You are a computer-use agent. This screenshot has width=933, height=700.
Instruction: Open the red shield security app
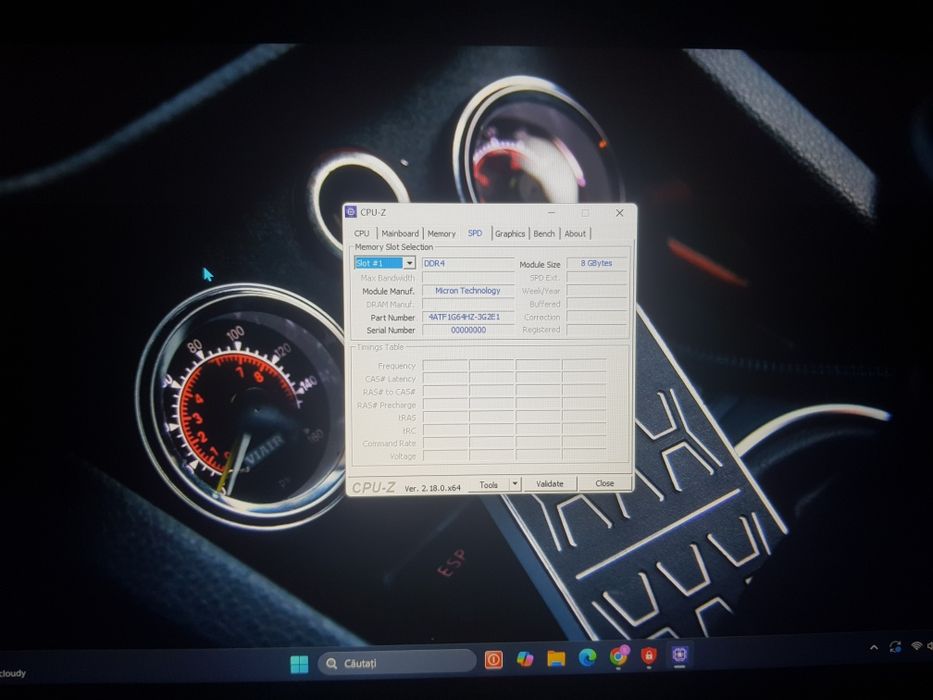[649, 656]
